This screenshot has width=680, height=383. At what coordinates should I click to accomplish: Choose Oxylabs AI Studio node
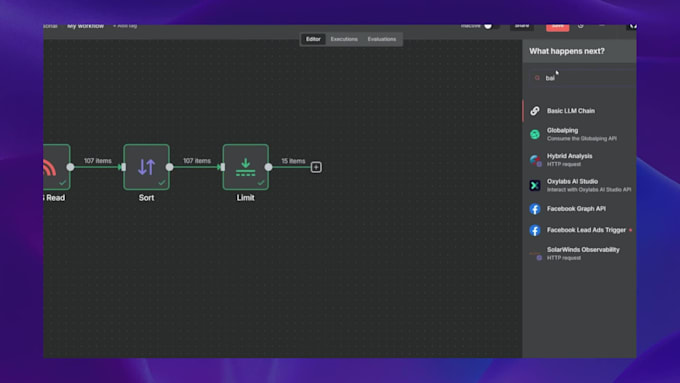pyautogui.click(x=579, y=186)
